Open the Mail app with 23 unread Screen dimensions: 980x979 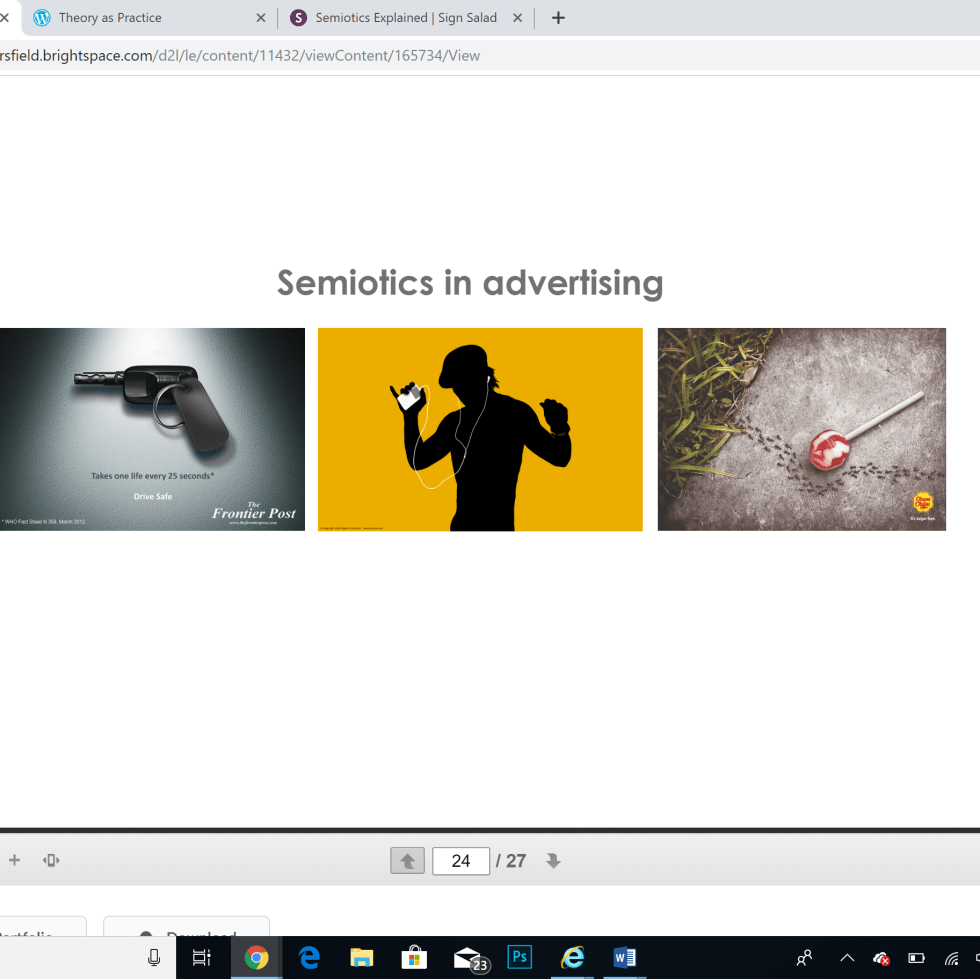[x=468, y=958]
